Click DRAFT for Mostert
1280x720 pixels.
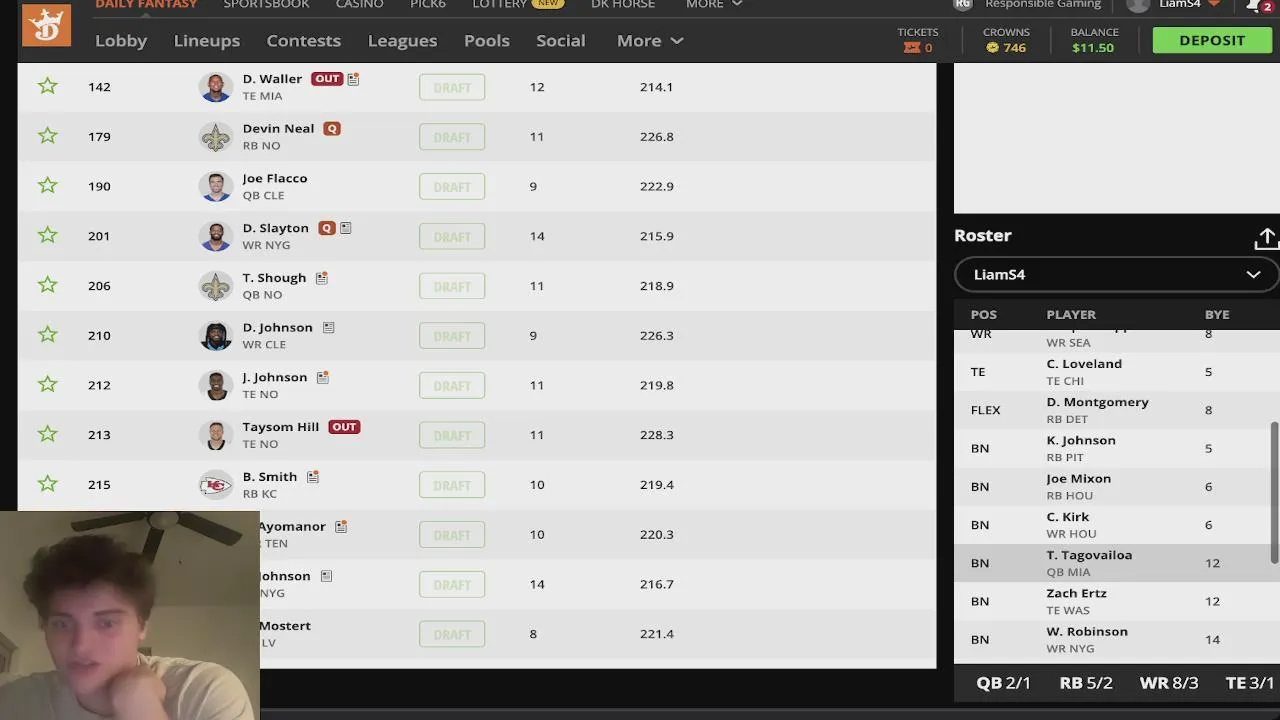[452, 634]
